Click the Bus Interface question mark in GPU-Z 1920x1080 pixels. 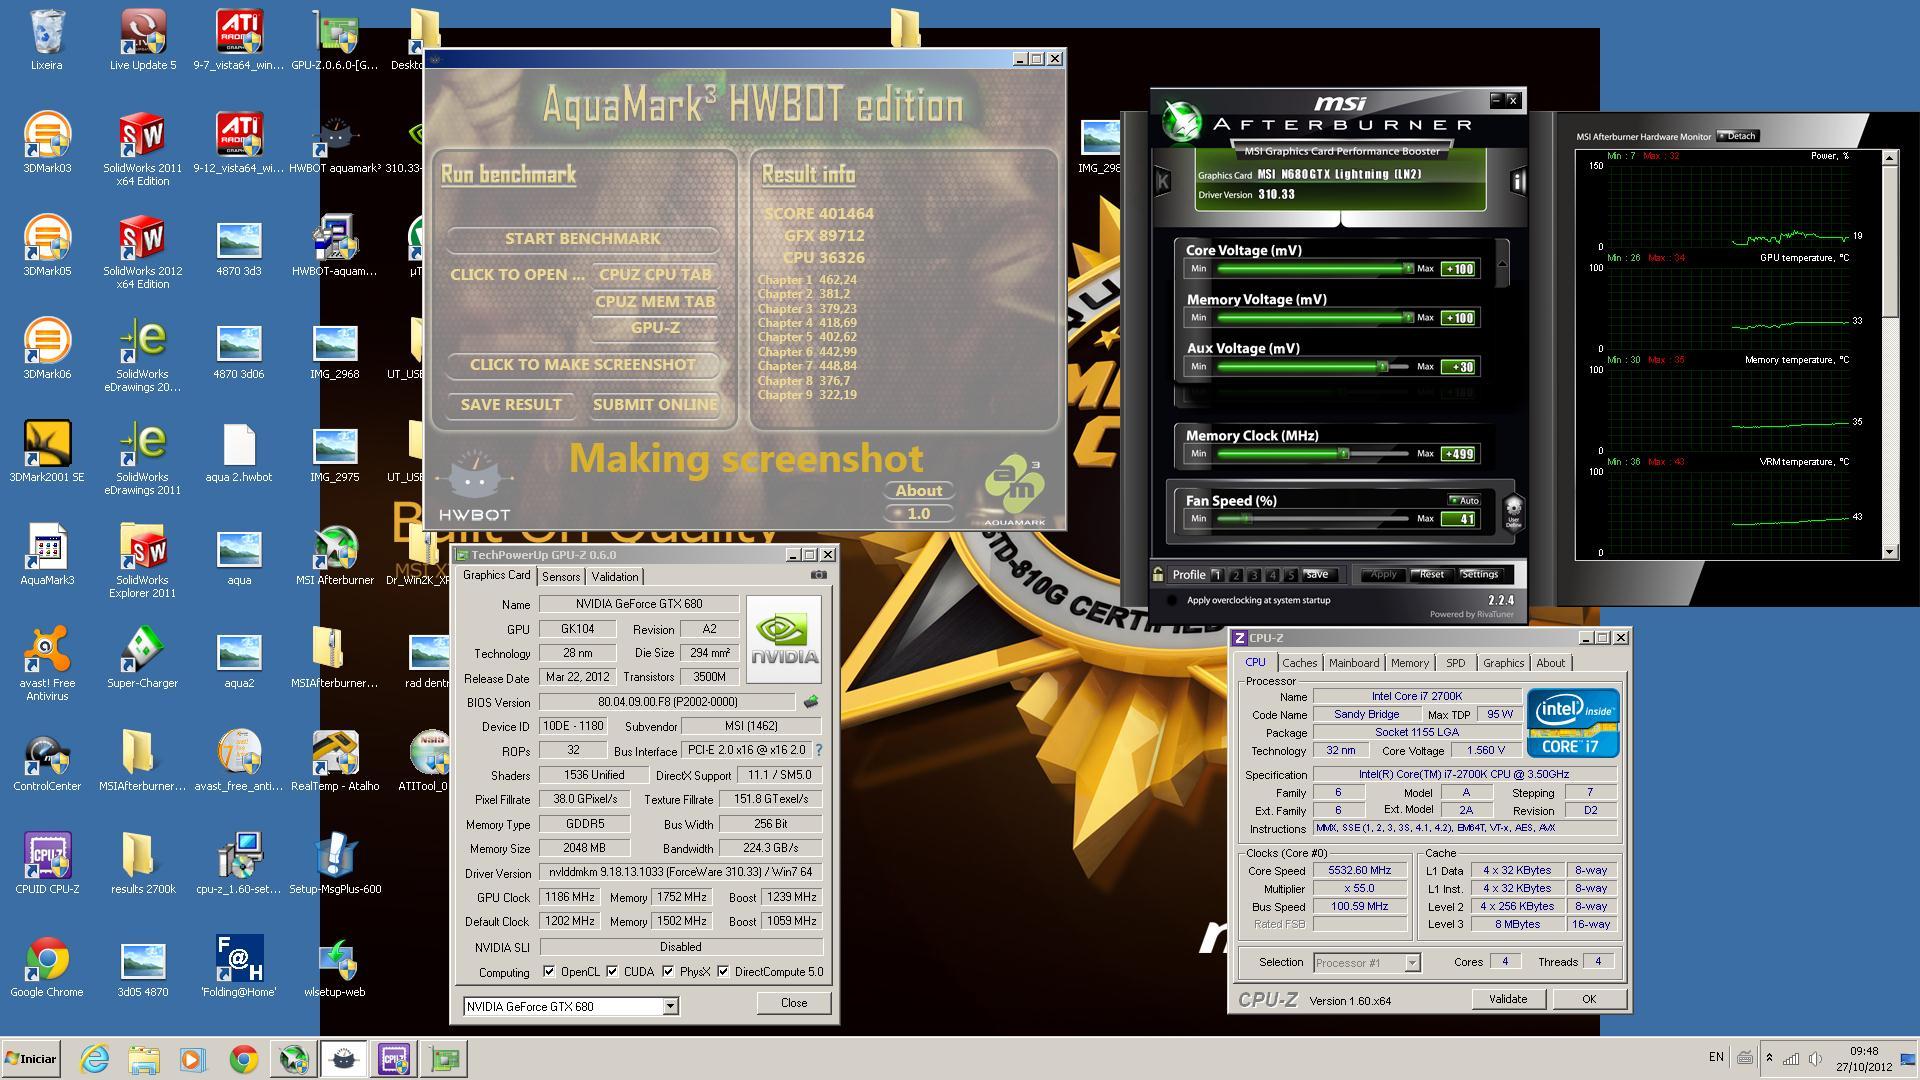point(819,750)
